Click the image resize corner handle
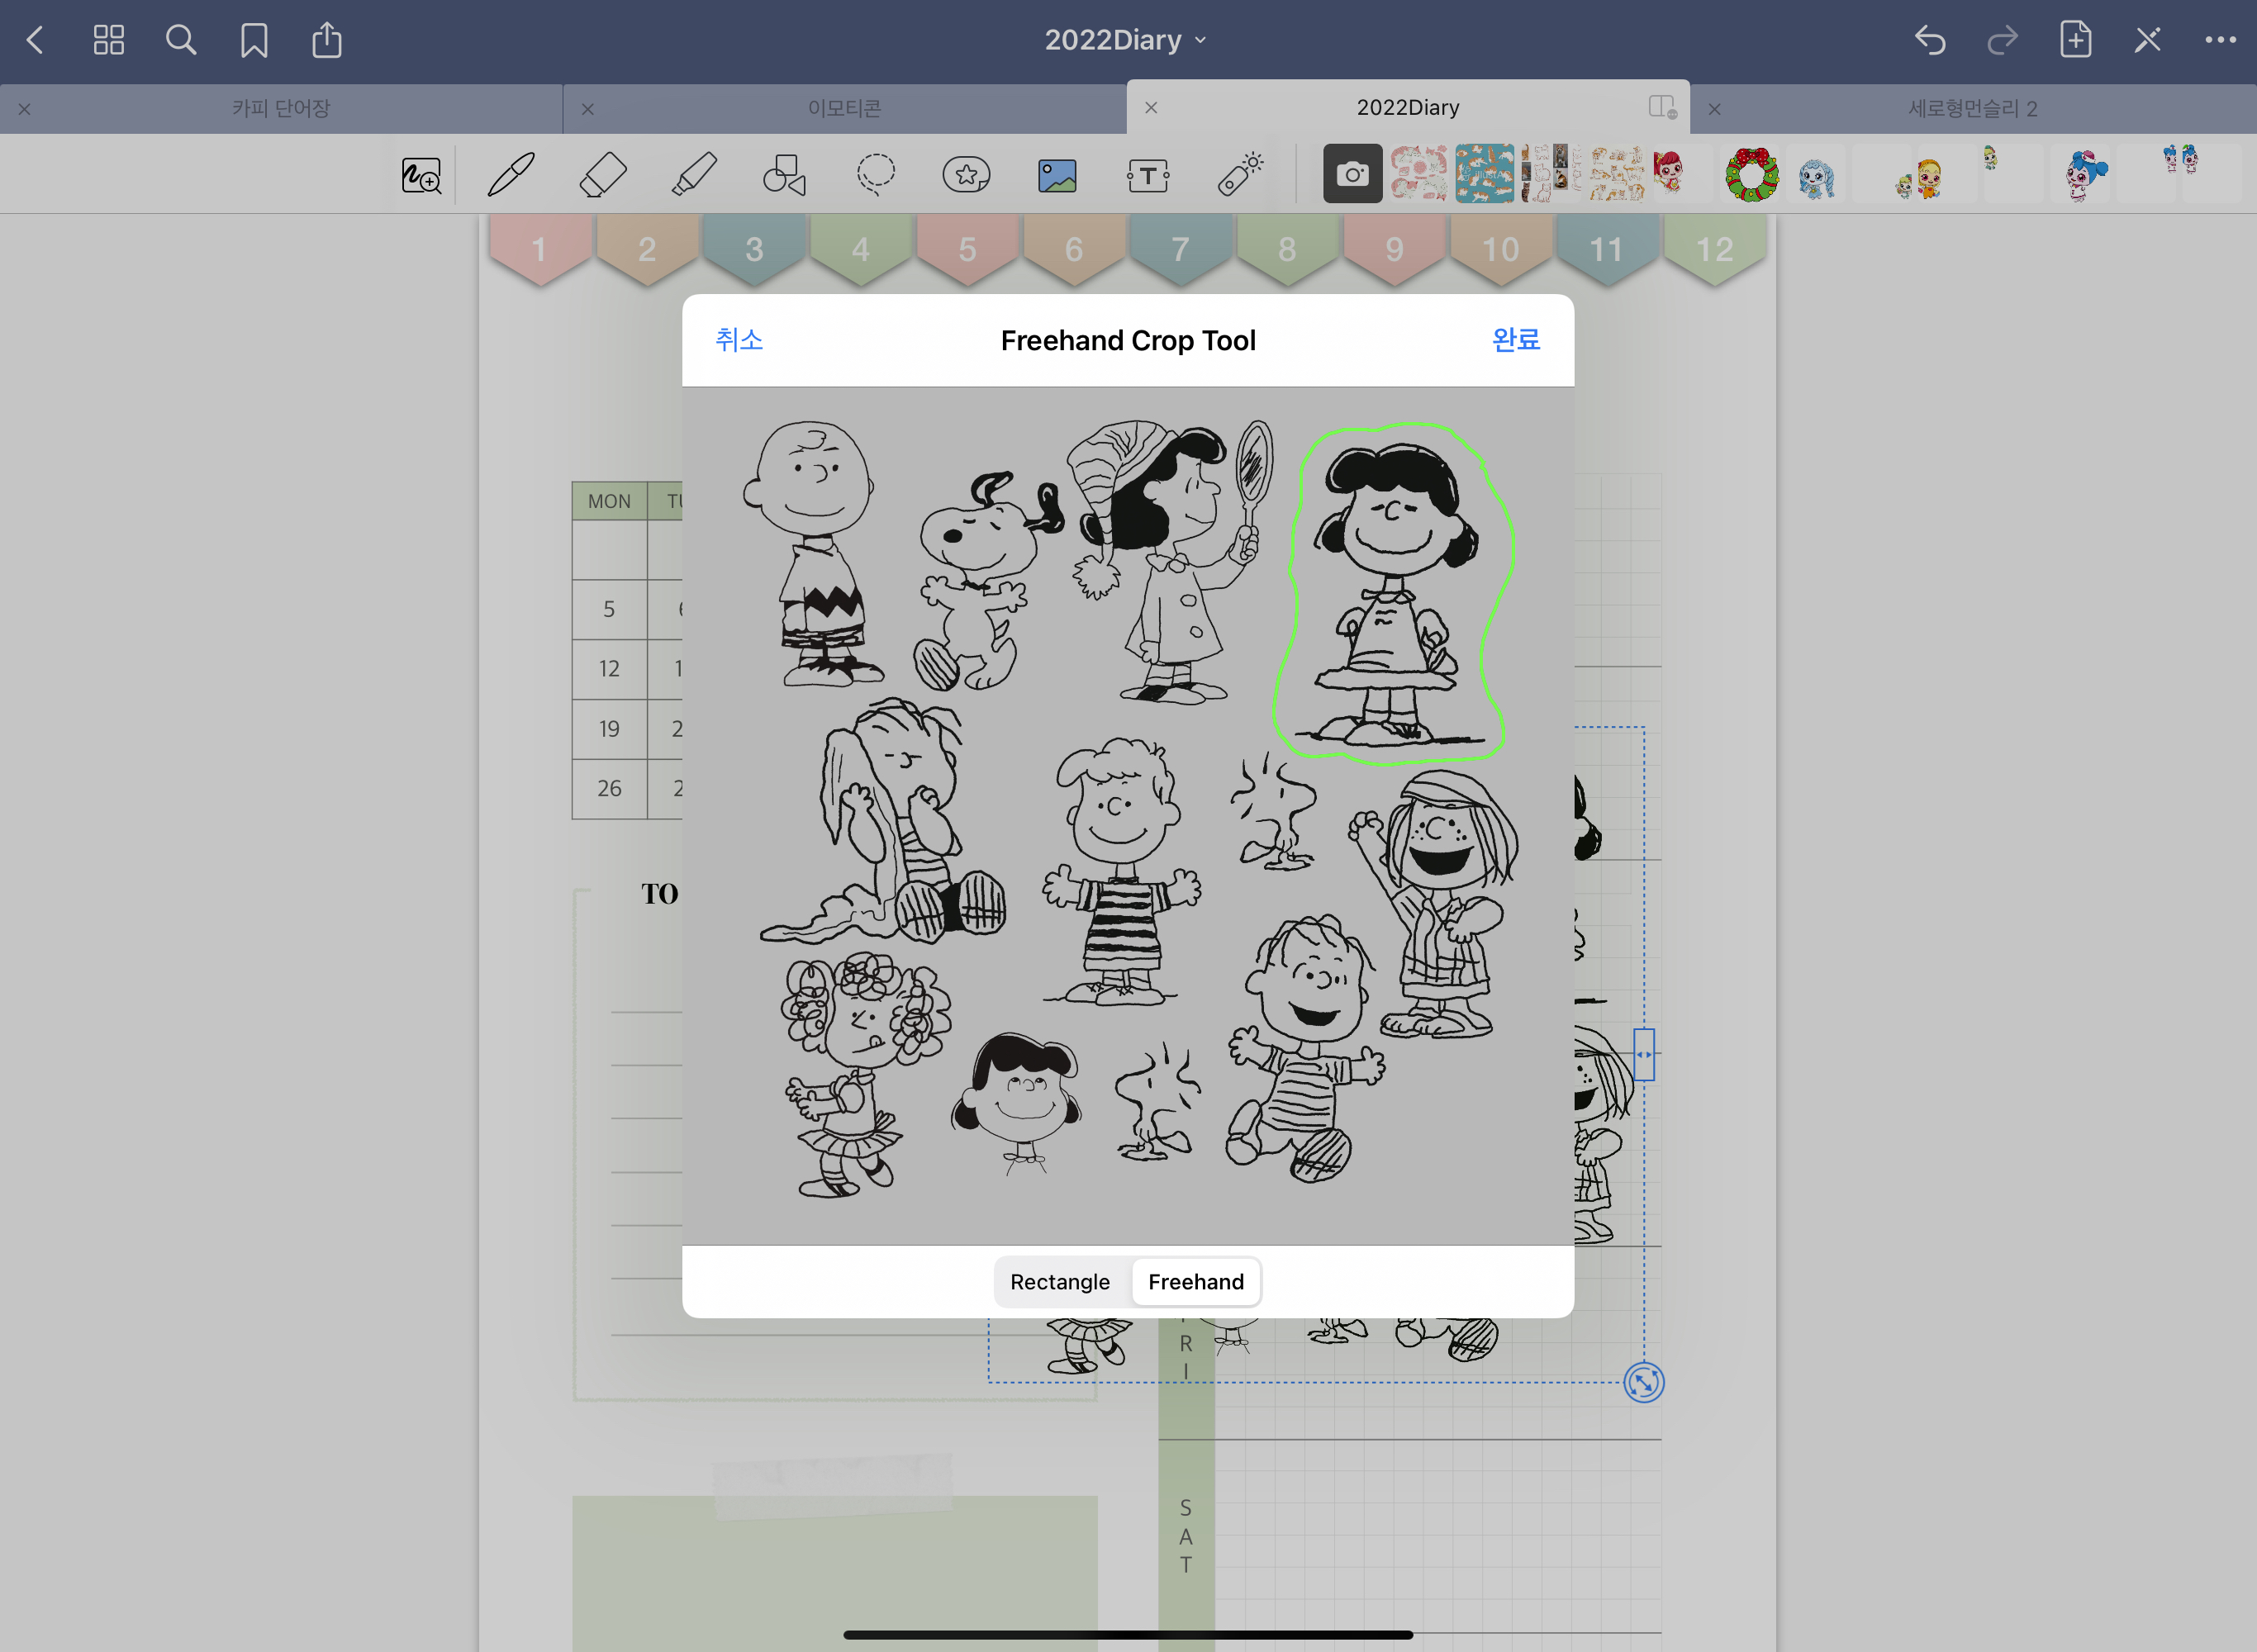 point(1643,1382)
